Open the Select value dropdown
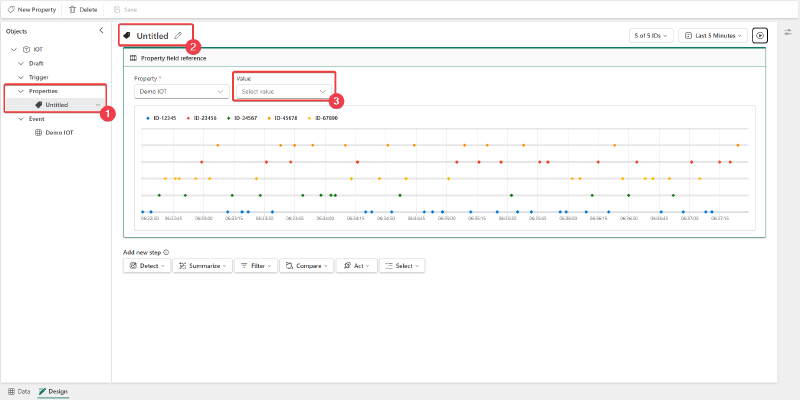The height and width of the screenshot is (400, 800). point(284,91)
